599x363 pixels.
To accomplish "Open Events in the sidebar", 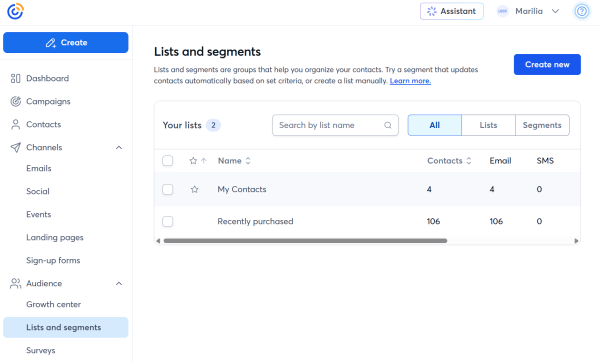I will click(x=39, y=214).
